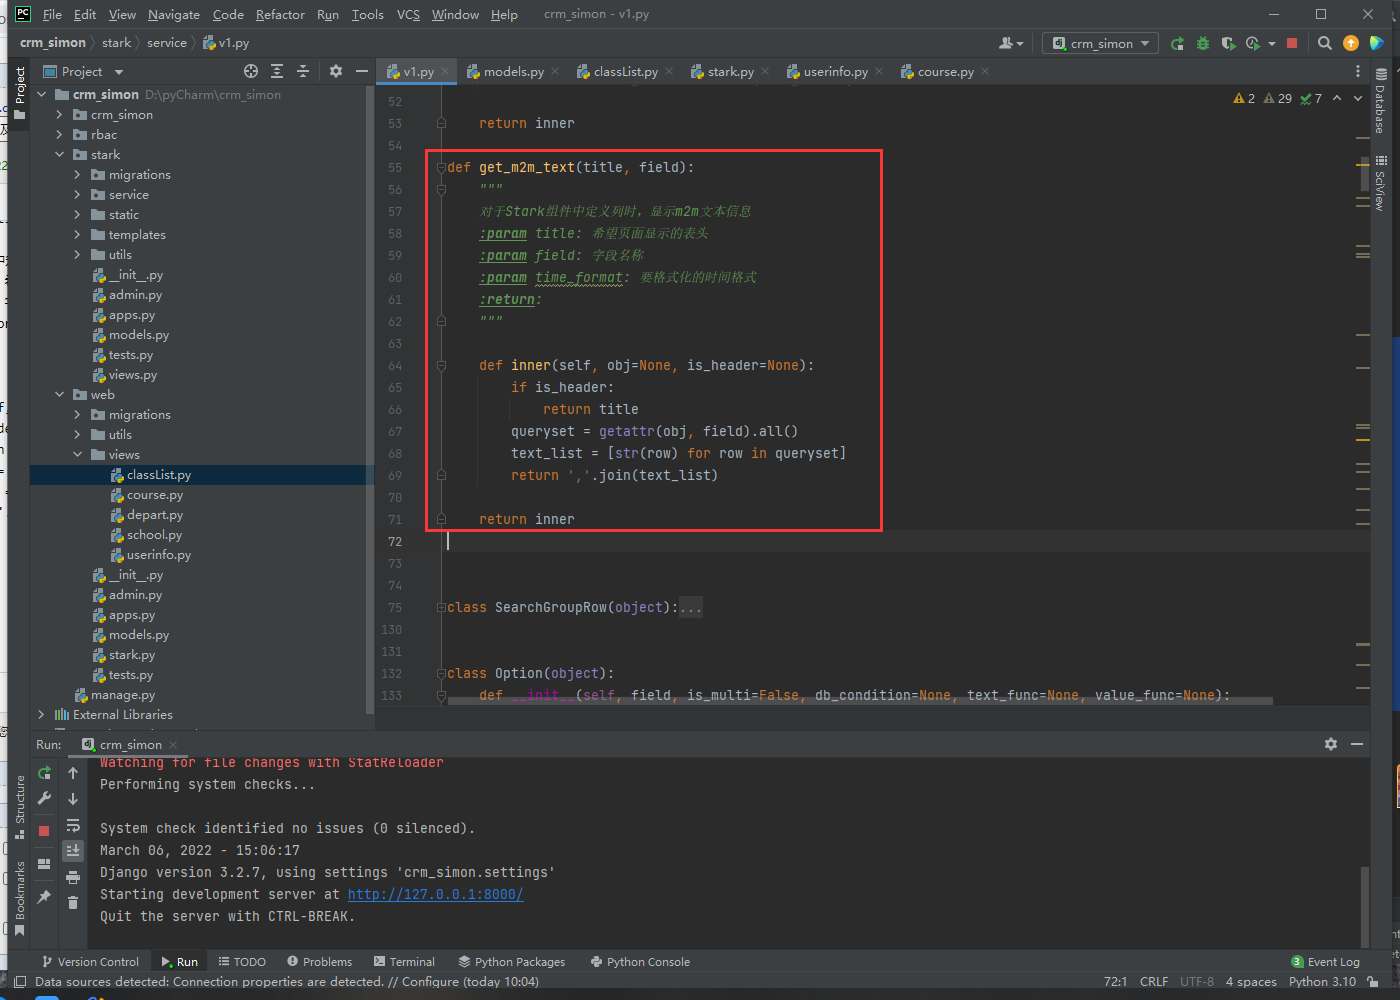Rerun crm_simon from the main toolbar
Screen dimensions: 1400x1000
[x=1177, y=43]
